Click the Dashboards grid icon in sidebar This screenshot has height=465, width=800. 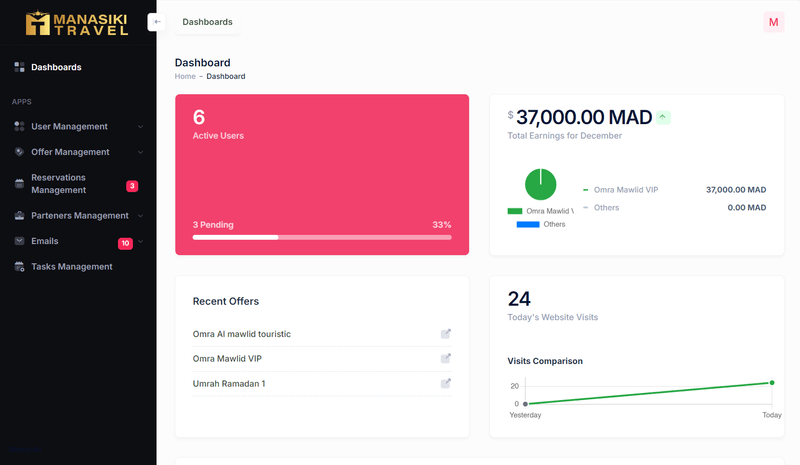pyautogui.click(x=20, y=67)
